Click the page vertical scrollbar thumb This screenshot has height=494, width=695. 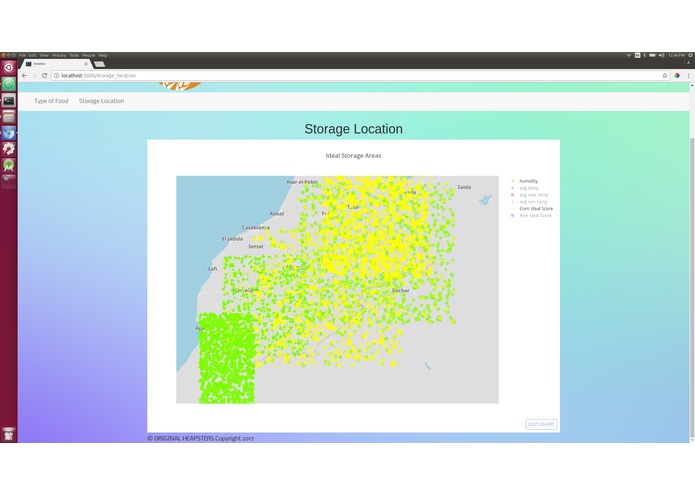(x=692, y=288)
